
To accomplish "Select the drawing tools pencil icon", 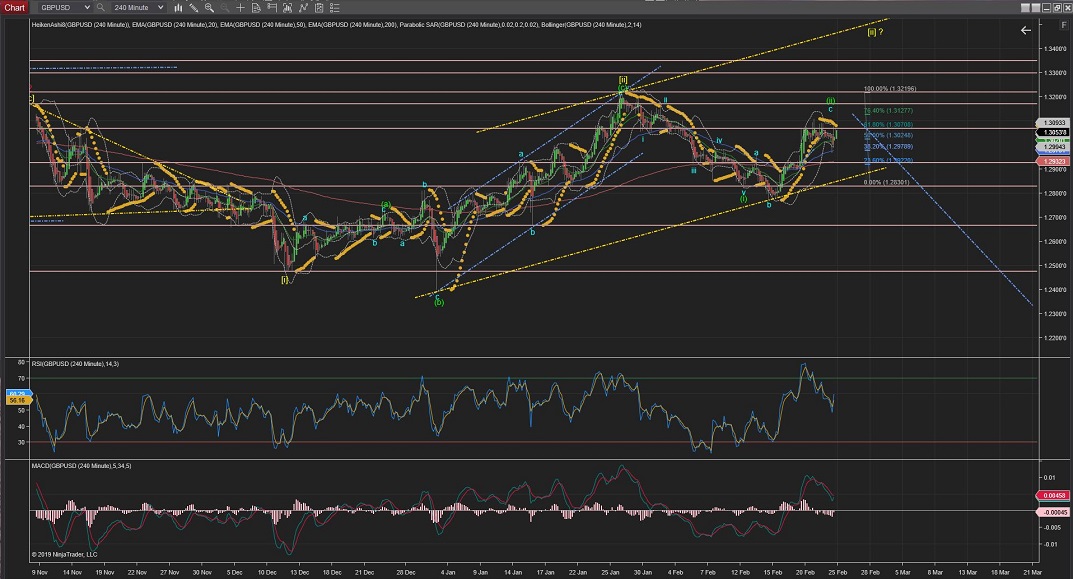I will (x=194, y=8).
